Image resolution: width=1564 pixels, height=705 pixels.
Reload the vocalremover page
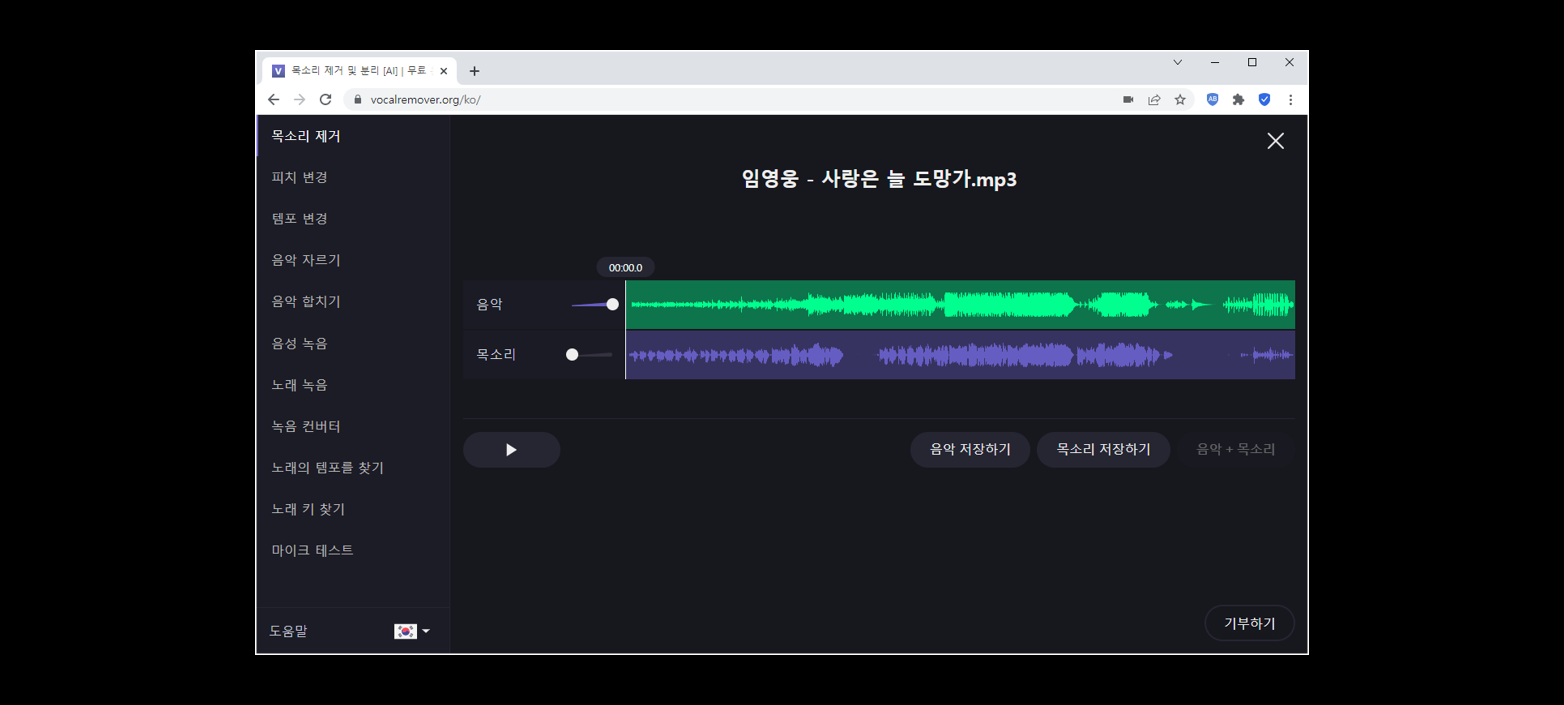pyautogui.click(x=325, y=100)
